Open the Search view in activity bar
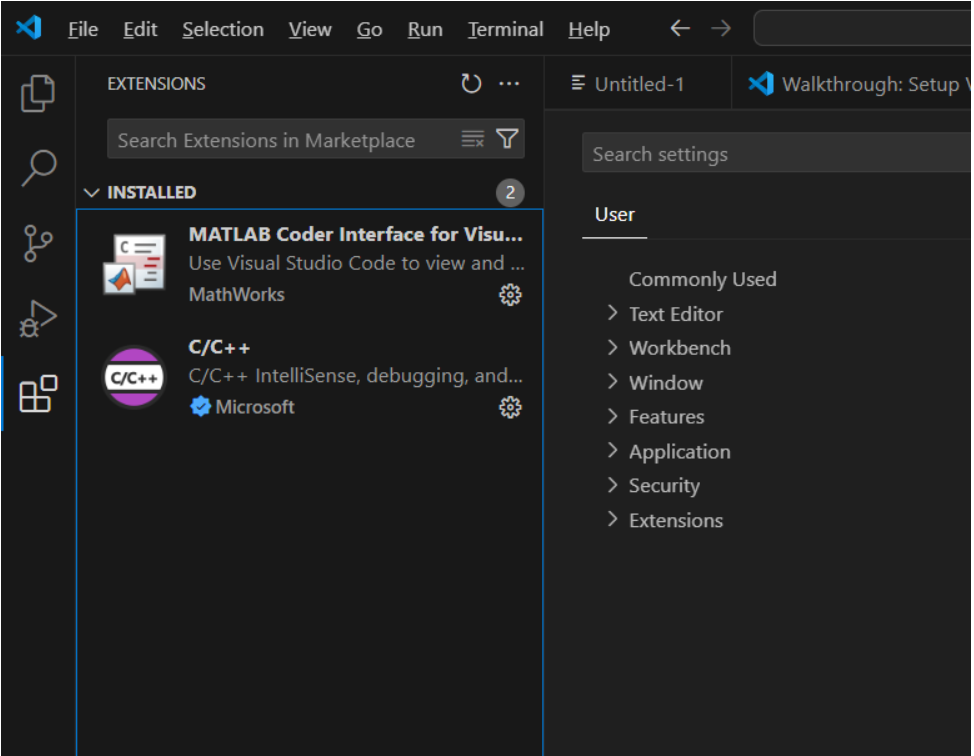 point(38,168)
